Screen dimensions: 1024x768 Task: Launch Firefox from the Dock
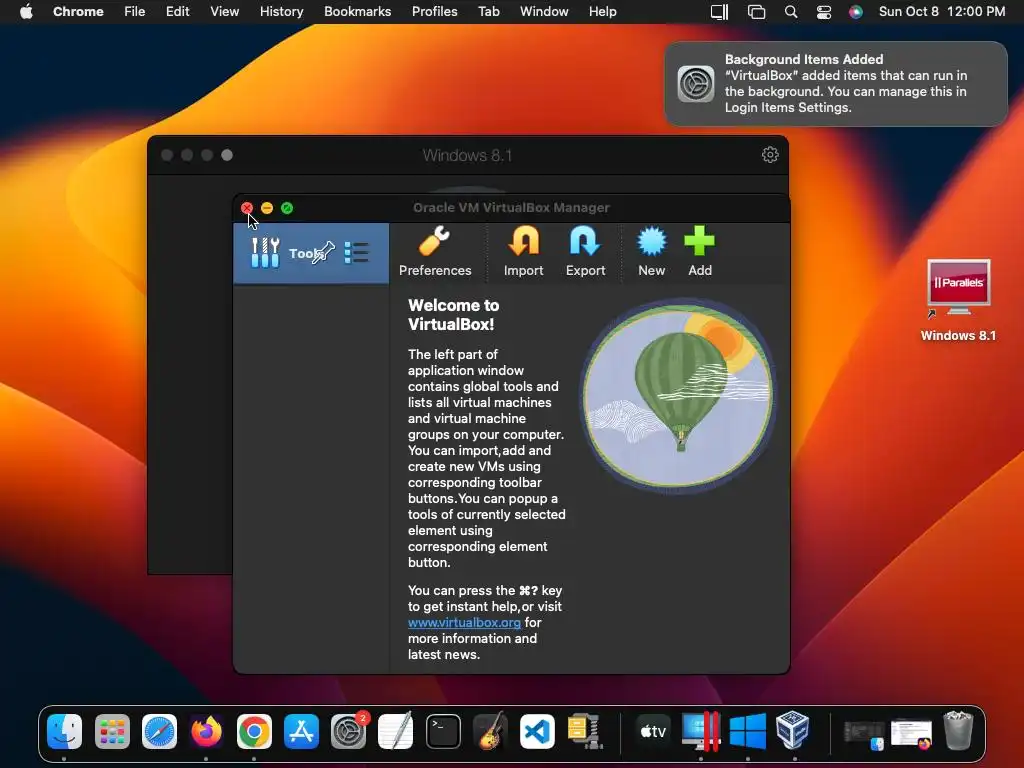click(x=206, y=731)
